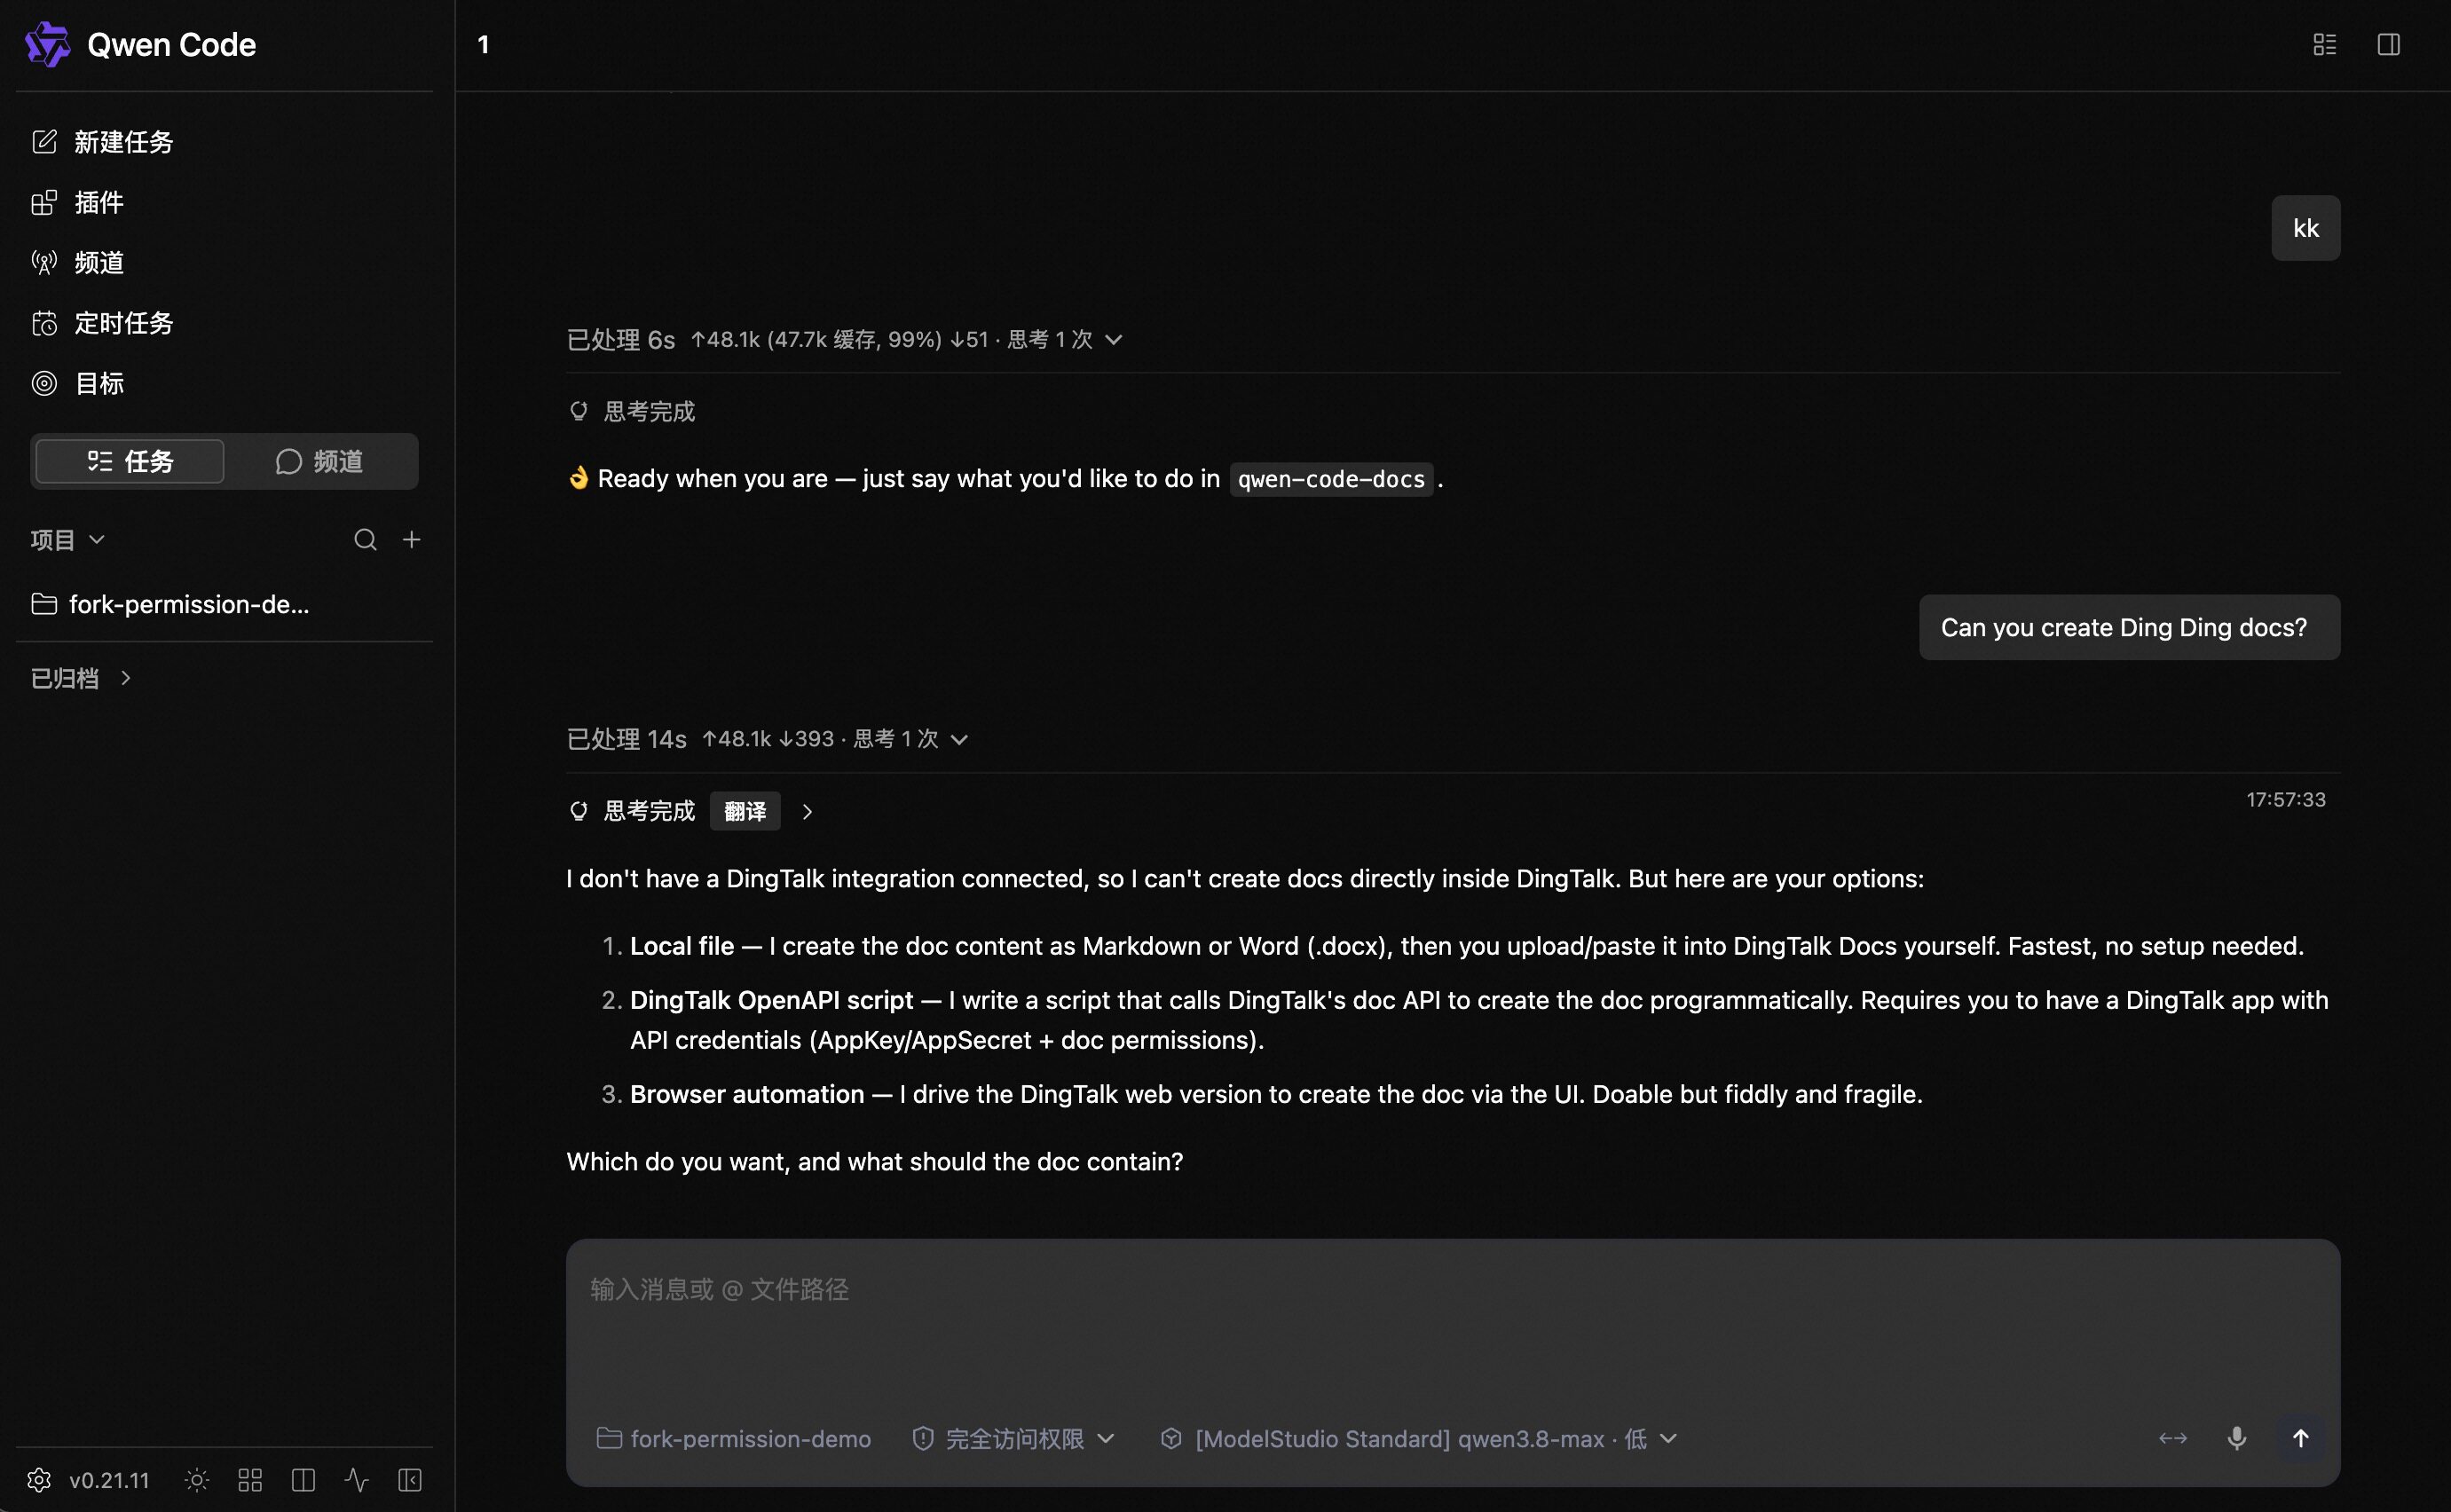Expand the 已处理 14s stats chevron

click(x=959, y=739)
